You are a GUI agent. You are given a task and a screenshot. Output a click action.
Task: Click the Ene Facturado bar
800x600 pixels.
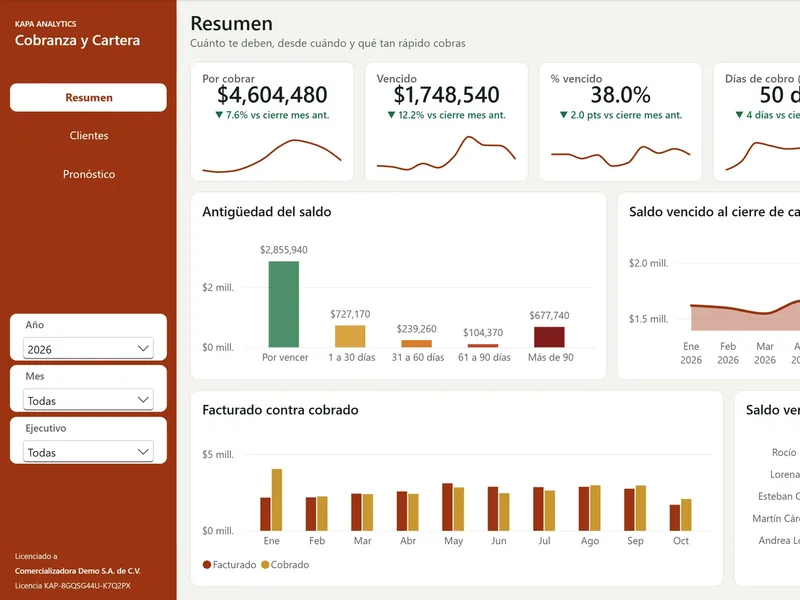coord(265,514)
